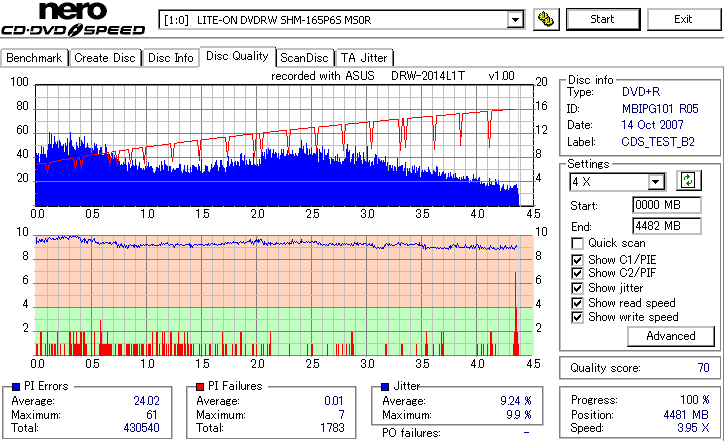Click PI Errors total 430540
The width and height of the screenshot is (724, 441).
[141, 428]
